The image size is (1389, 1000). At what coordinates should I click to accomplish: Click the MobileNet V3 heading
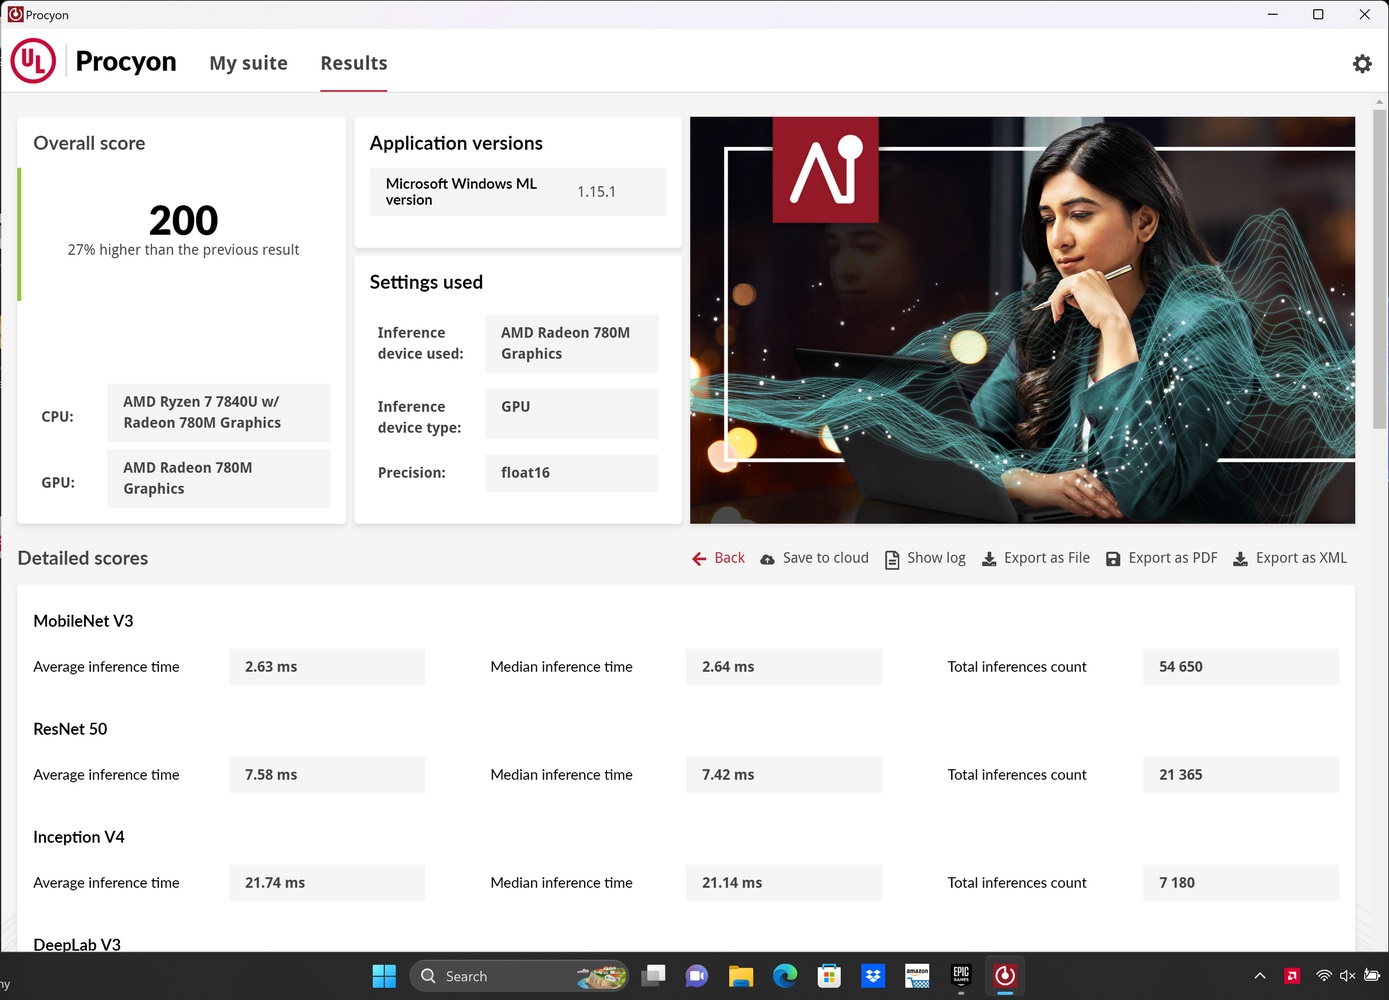[83, 621]
